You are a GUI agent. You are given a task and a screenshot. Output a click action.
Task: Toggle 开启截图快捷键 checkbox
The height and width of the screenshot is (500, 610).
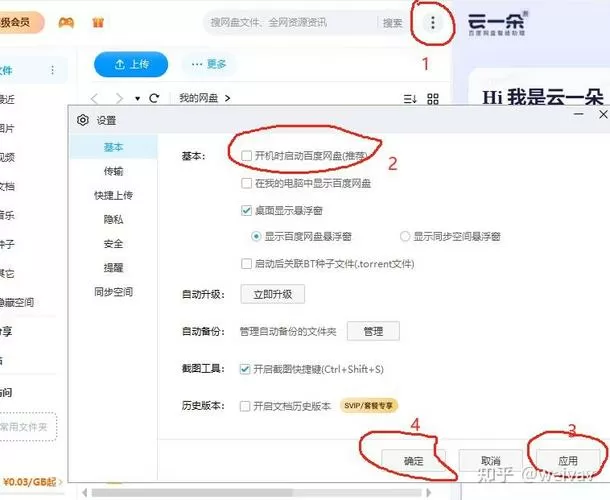coord(245,369)
